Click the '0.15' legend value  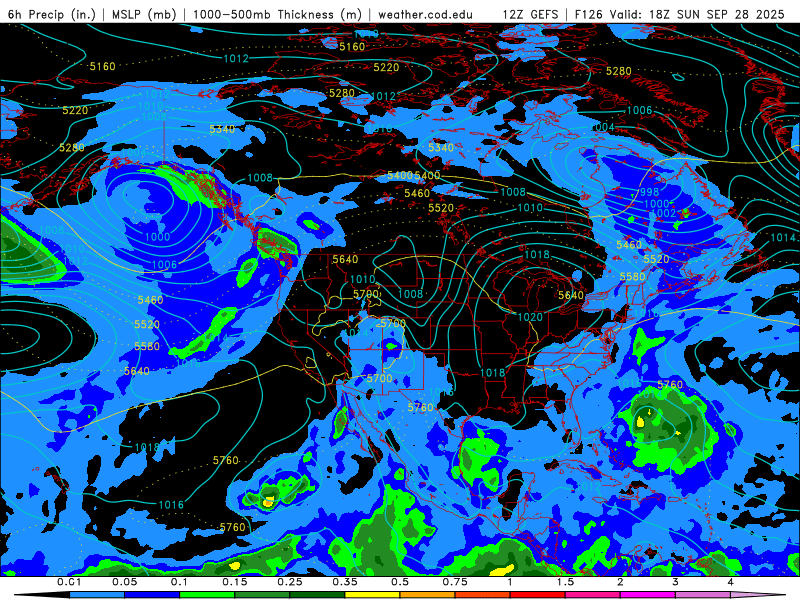coord(235,582)
